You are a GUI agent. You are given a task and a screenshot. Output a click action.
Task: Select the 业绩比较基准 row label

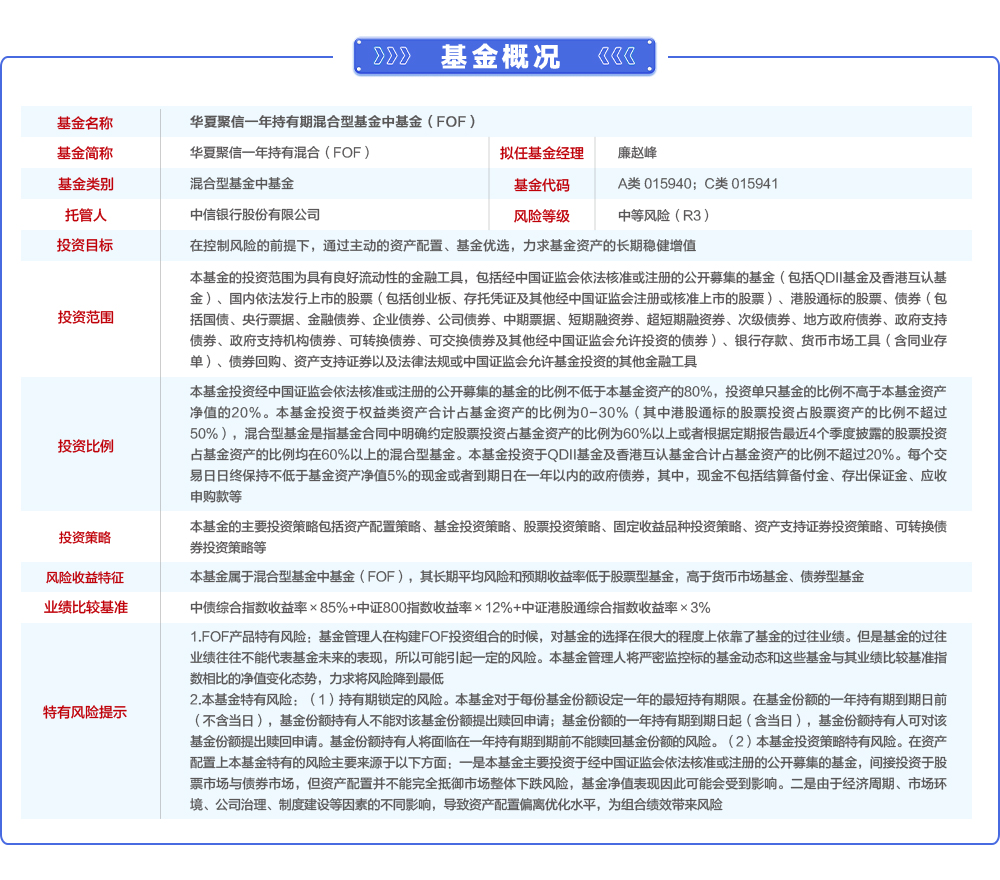click(85, 607)
